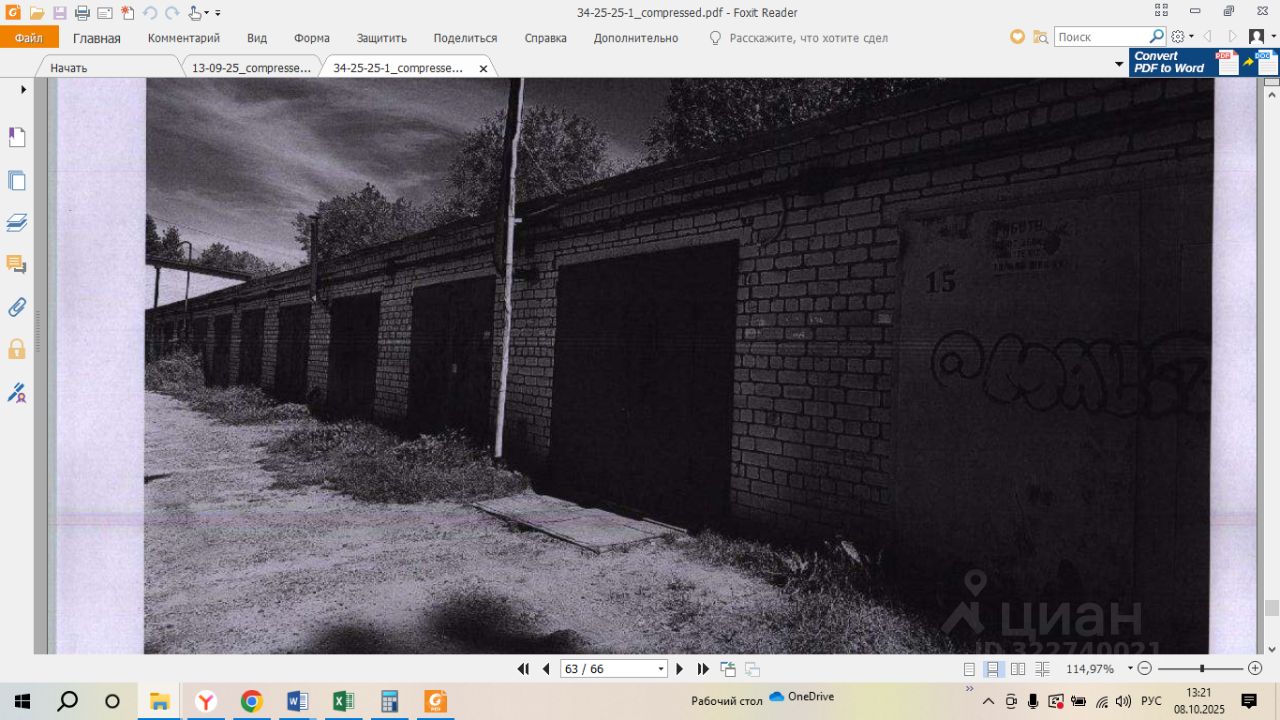Click the orange Файл button
Viewport: 1280px width, 720px height.
29,38
